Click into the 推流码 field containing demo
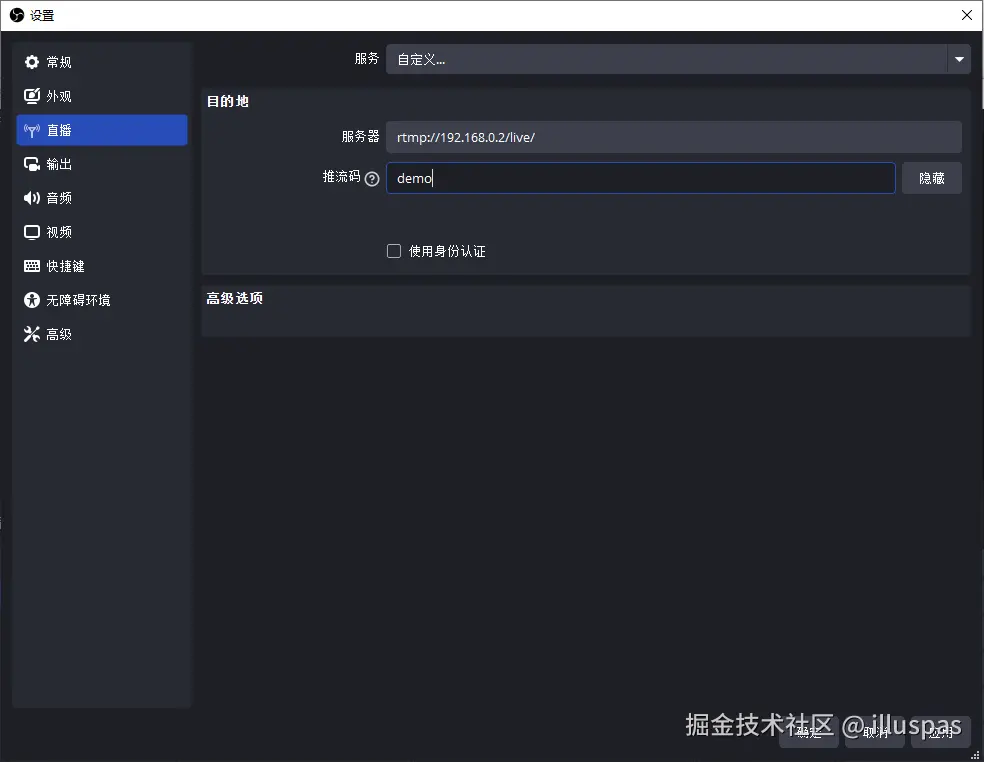The image size is (984, 762). tap(641, 178)
